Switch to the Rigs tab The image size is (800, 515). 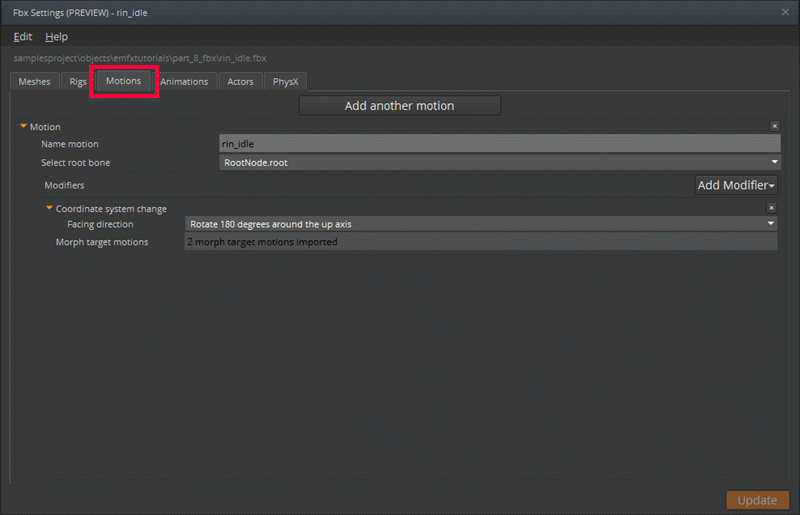tap(78, 82)
